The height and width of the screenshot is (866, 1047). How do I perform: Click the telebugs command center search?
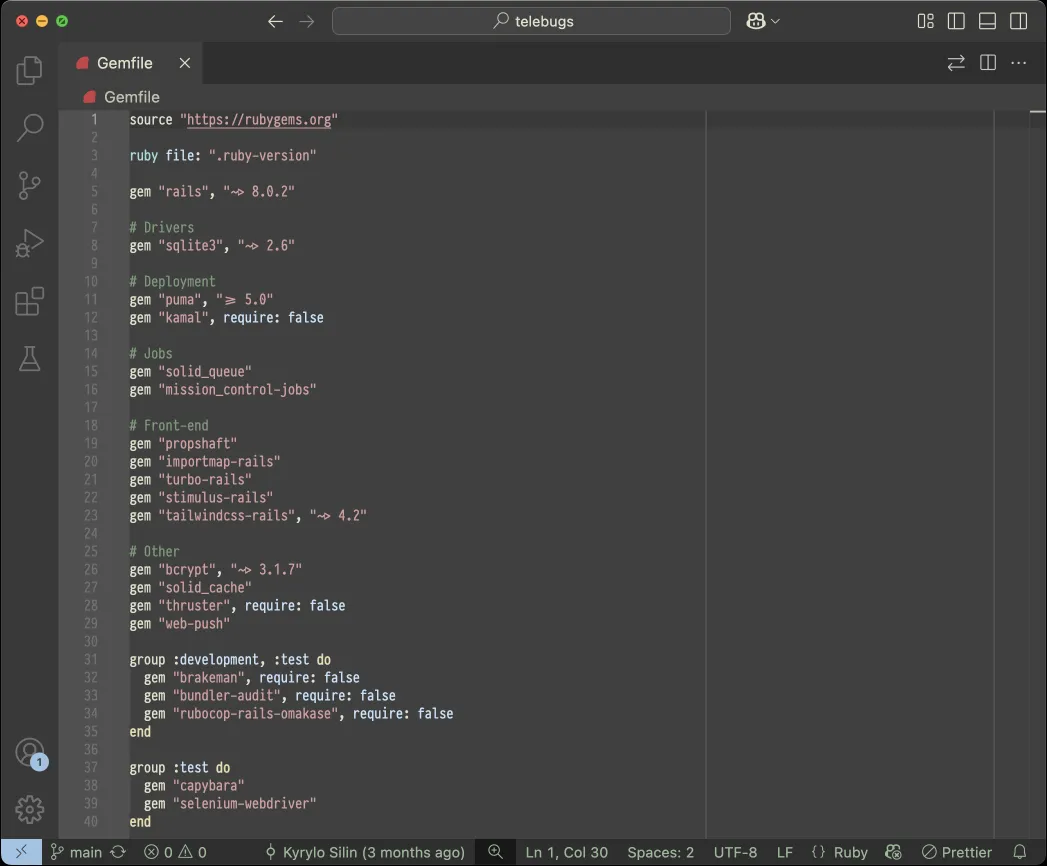531,21
